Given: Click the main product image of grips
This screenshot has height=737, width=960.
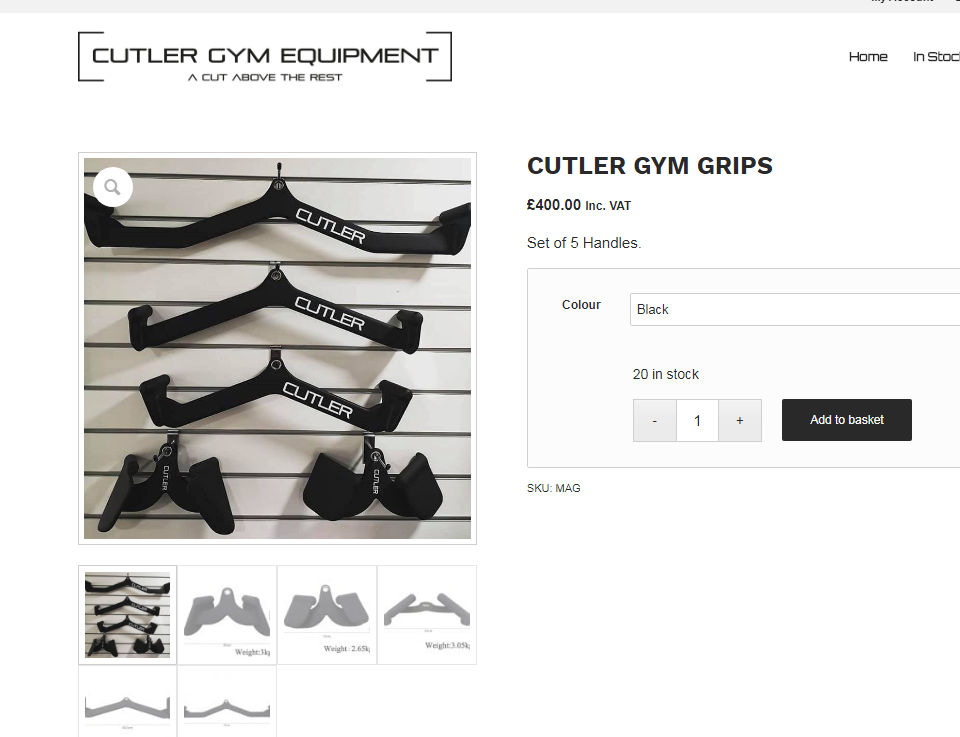Looking at the screenshot, I should pos(277,348).
